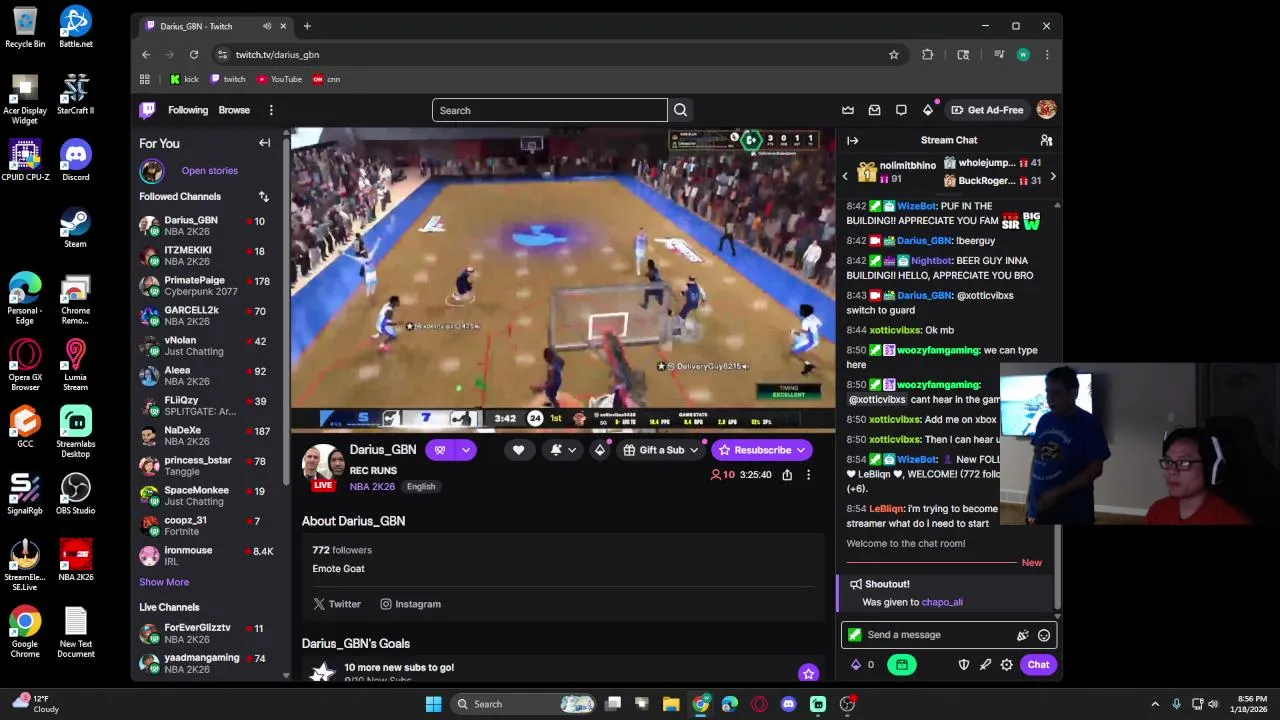Open the kick bookmark

tap(184, 79)
